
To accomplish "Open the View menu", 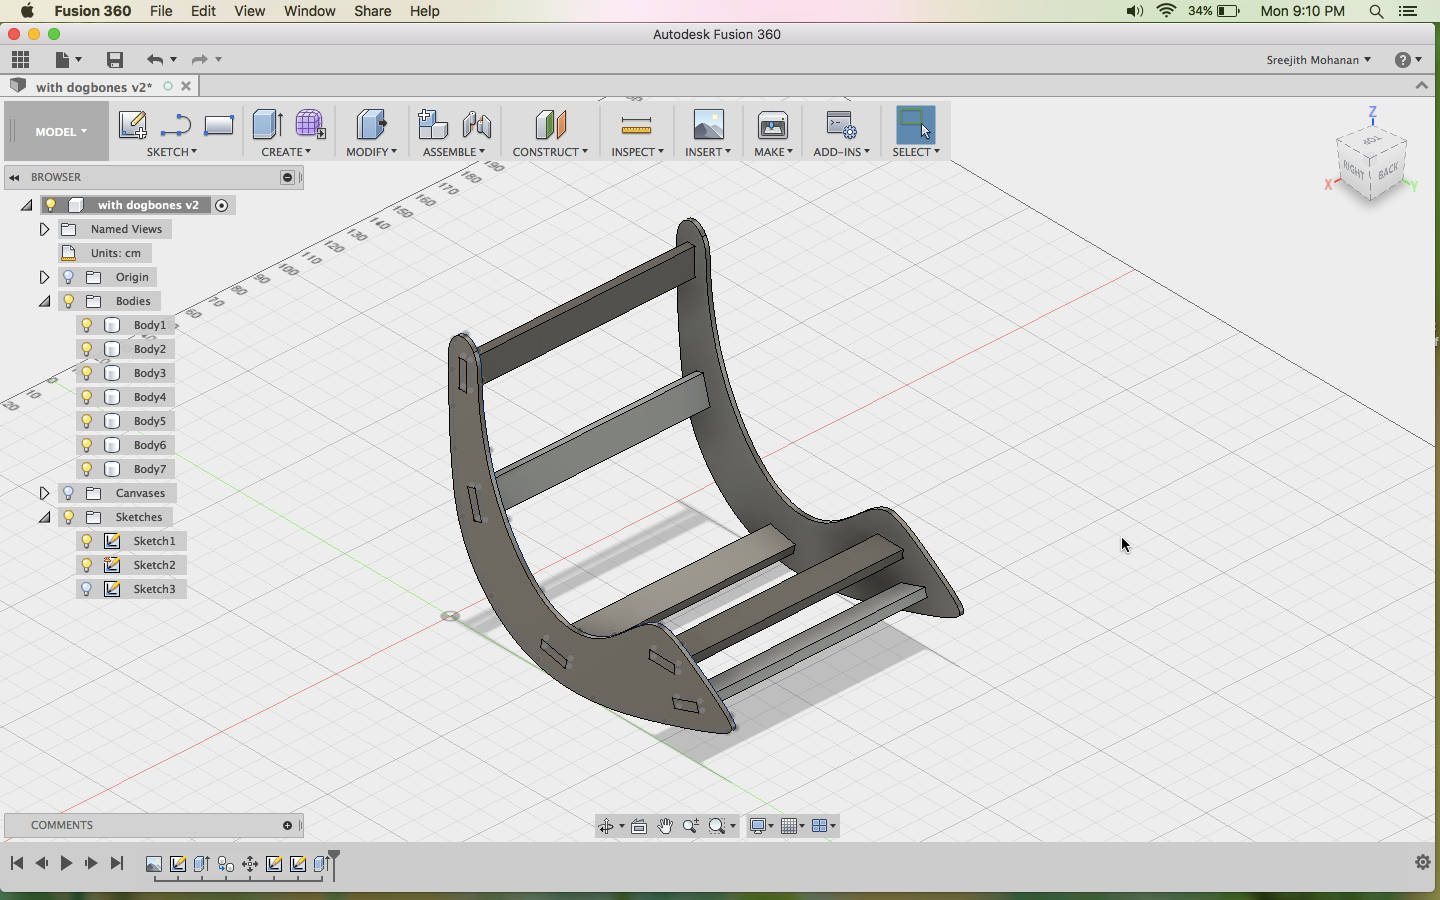I will (x=249, y=11).
